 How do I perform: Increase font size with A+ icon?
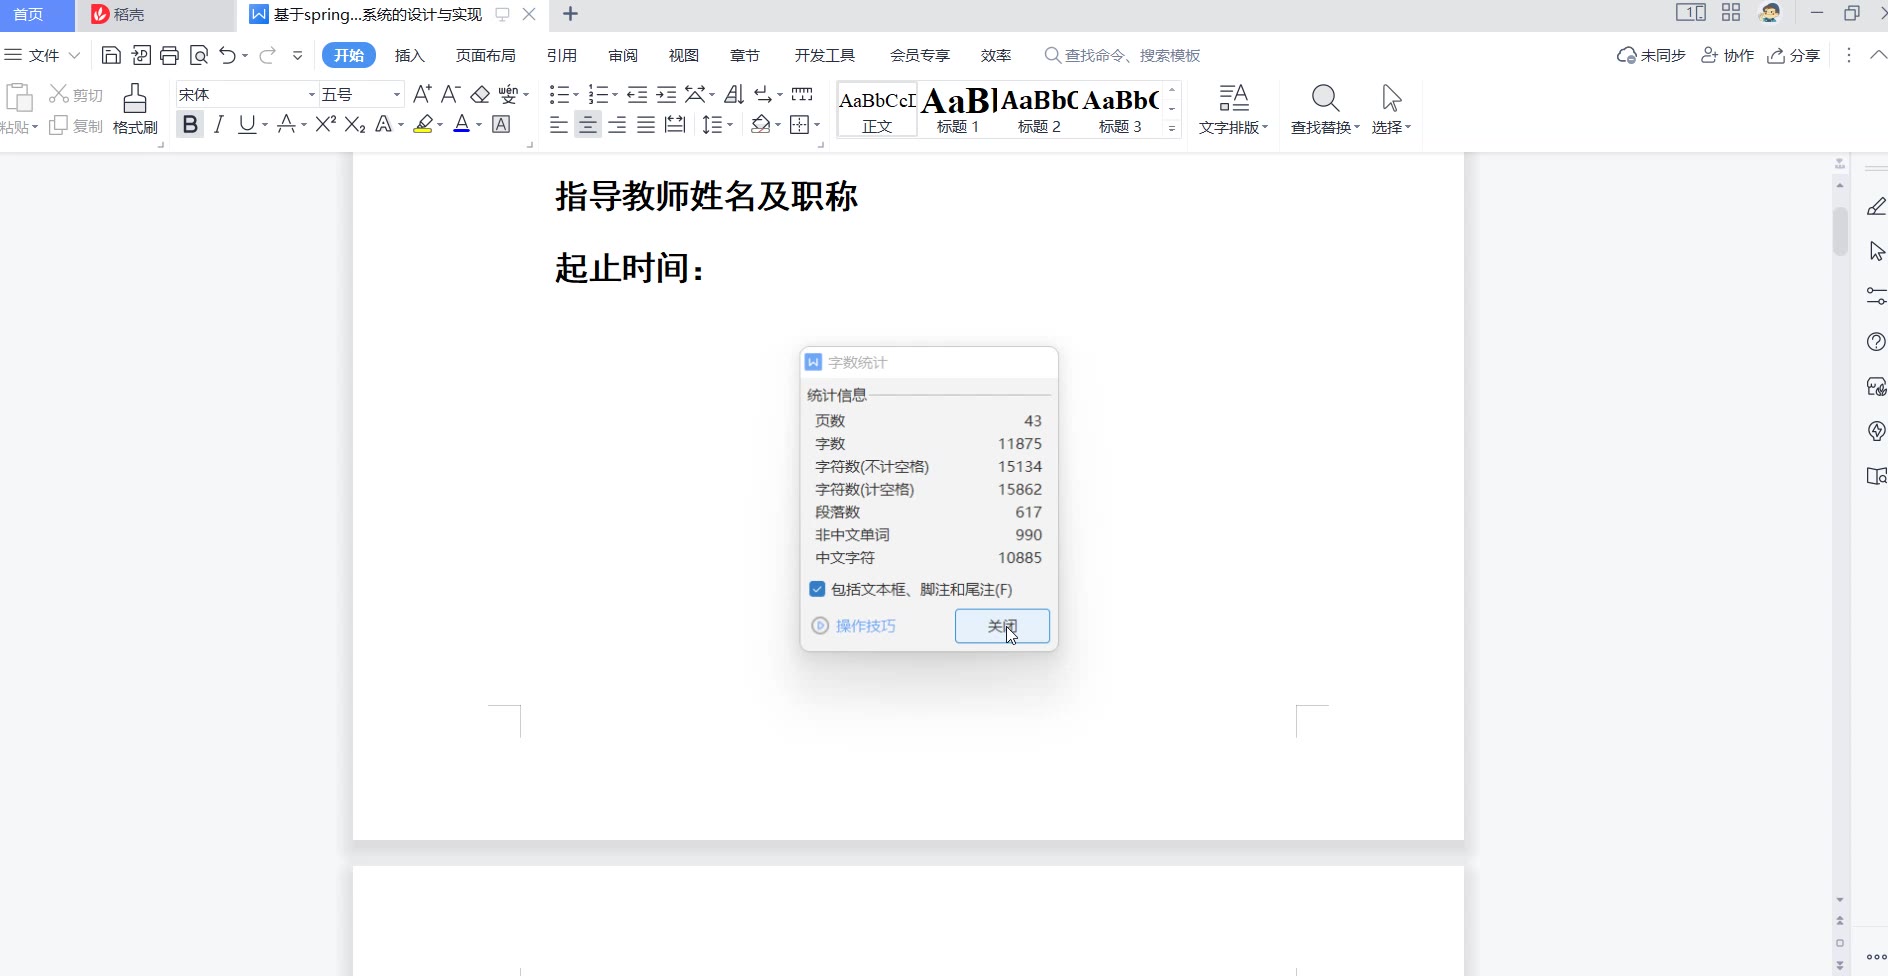422,94
